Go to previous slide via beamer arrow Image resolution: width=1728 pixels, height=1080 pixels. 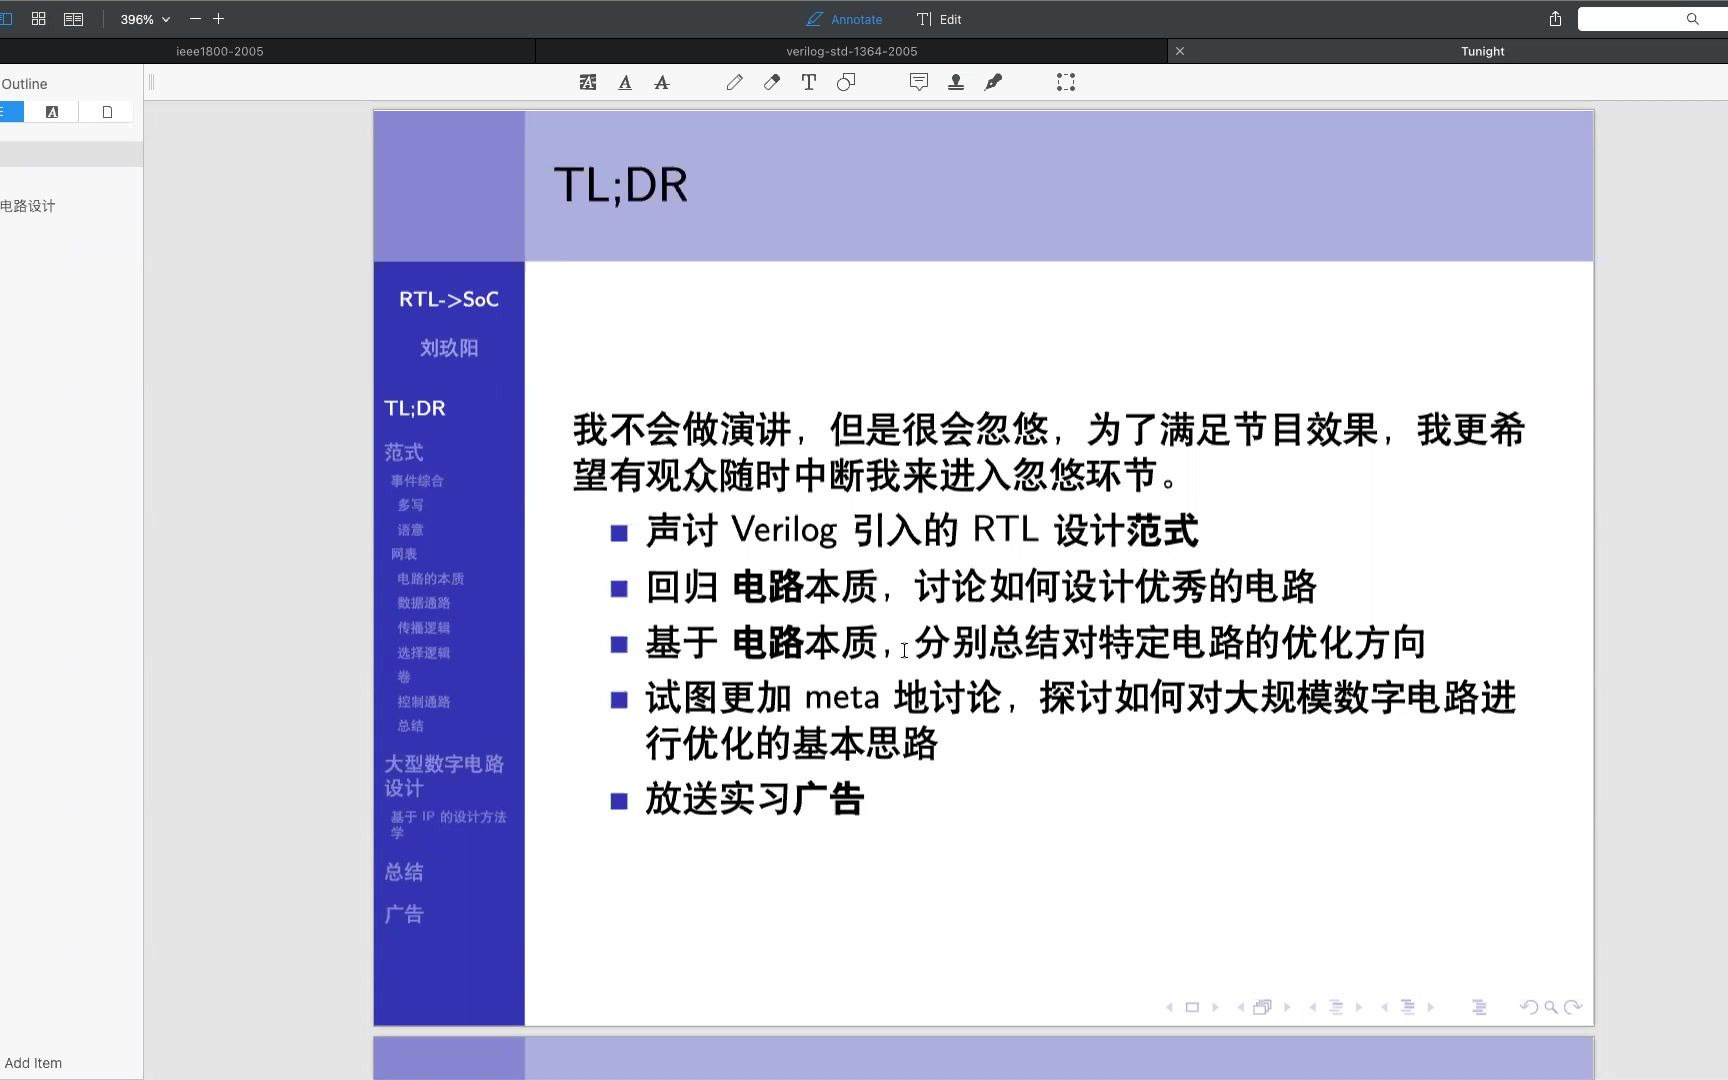1169,1007
